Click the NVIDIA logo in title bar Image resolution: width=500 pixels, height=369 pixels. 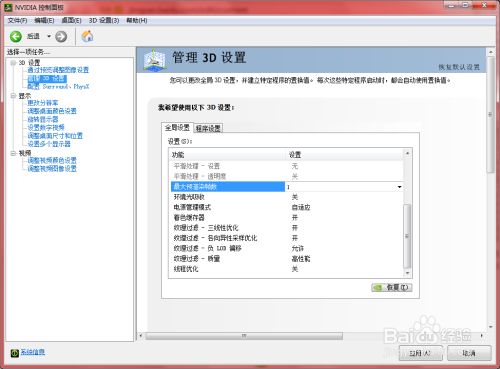(x=9, y=7)
